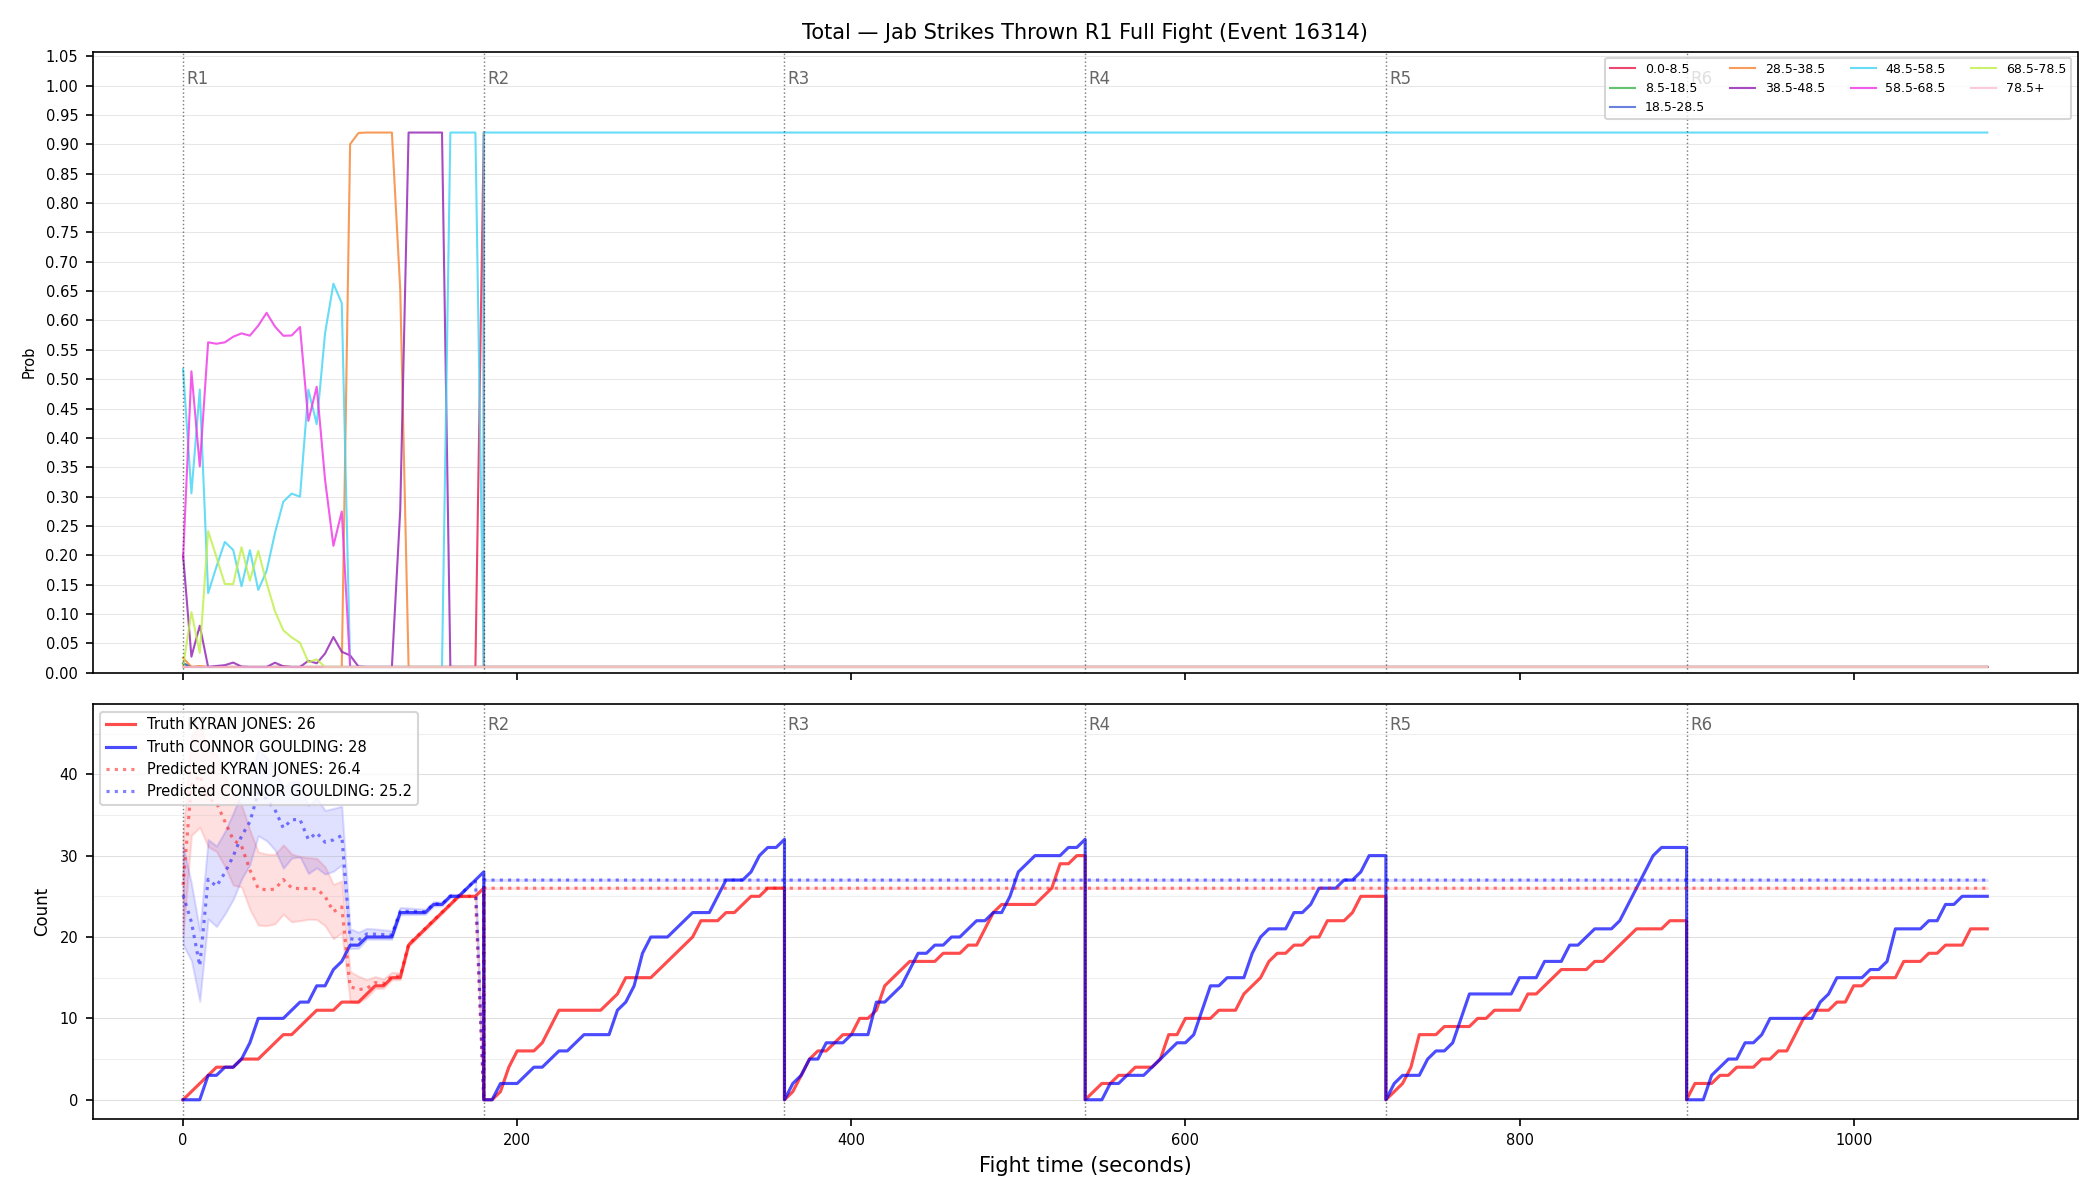Click the R5 round marker in the Count chart
Image resolution: width=2100 pixels, height=1200 pixels.
[1400, 724]
